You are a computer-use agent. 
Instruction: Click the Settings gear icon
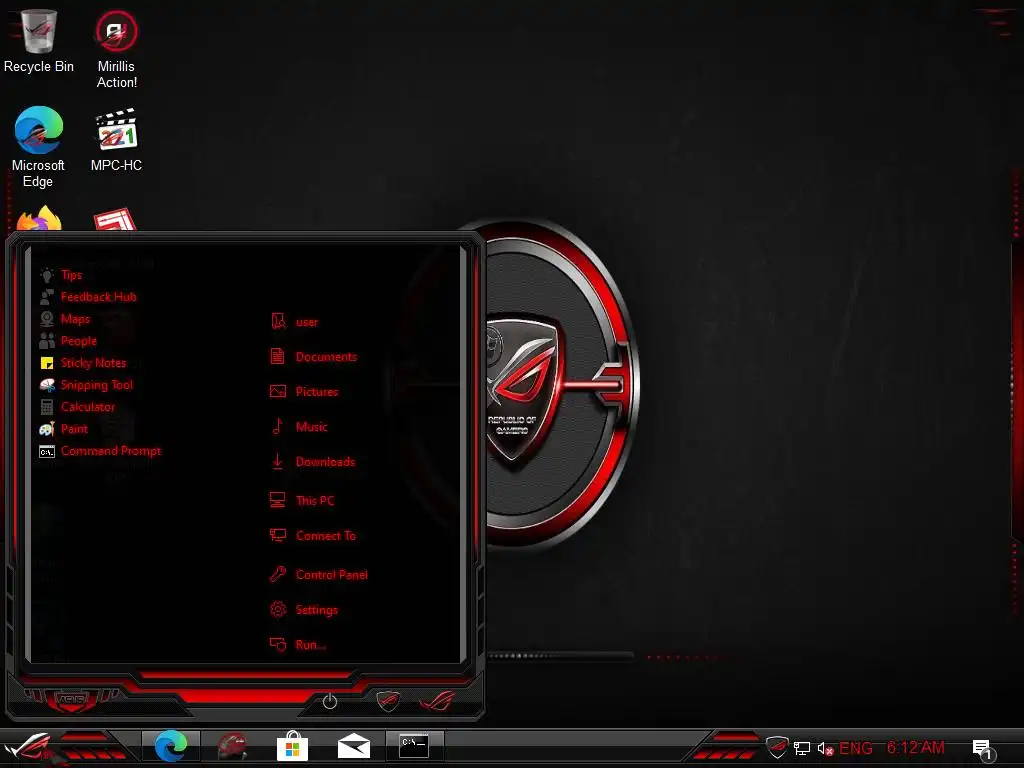coord(278,609)
